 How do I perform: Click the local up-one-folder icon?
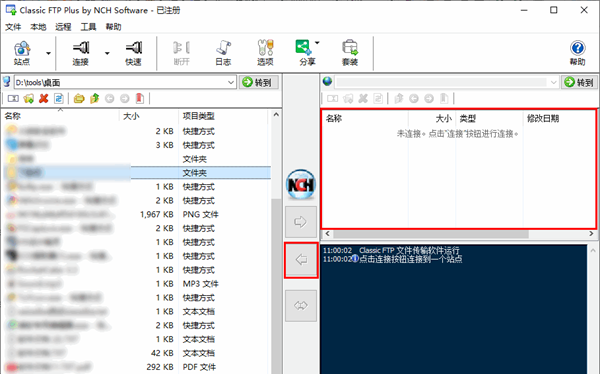(95, 99)
